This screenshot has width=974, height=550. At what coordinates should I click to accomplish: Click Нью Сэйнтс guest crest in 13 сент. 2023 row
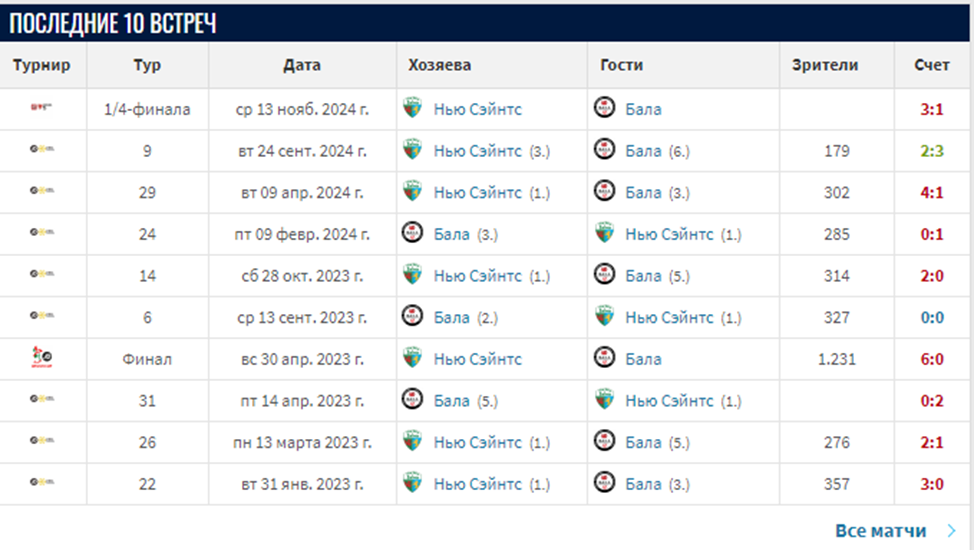[604, 317]
